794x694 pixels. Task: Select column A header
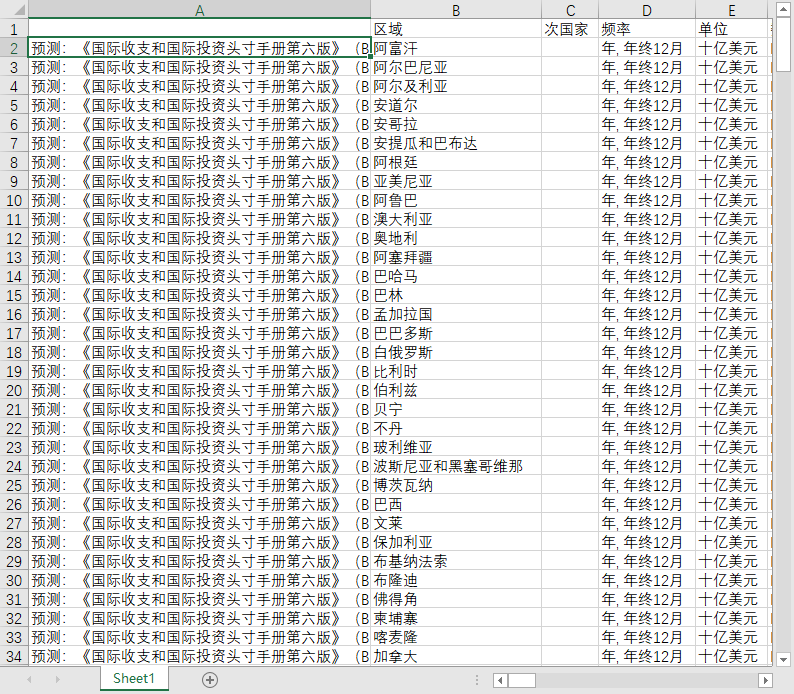click(200, 10)
